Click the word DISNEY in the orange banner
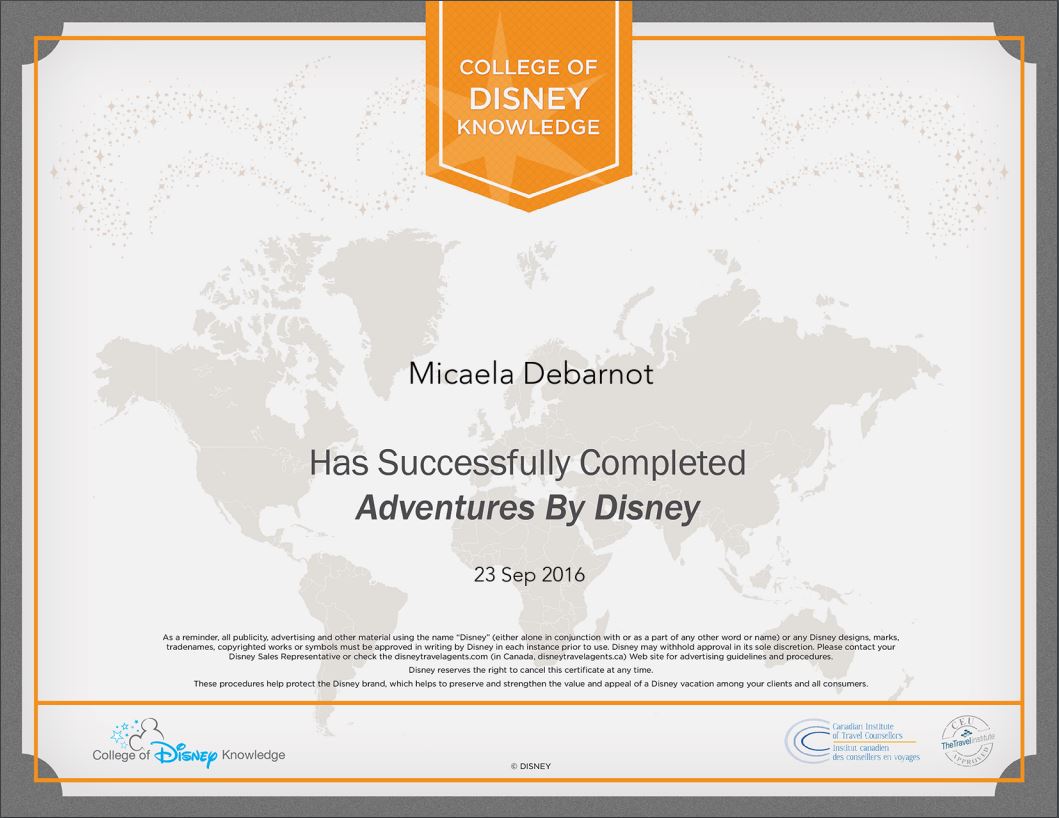Image resolution: width=1059 pixels, height=818 pixels. (x=529, y=98)
